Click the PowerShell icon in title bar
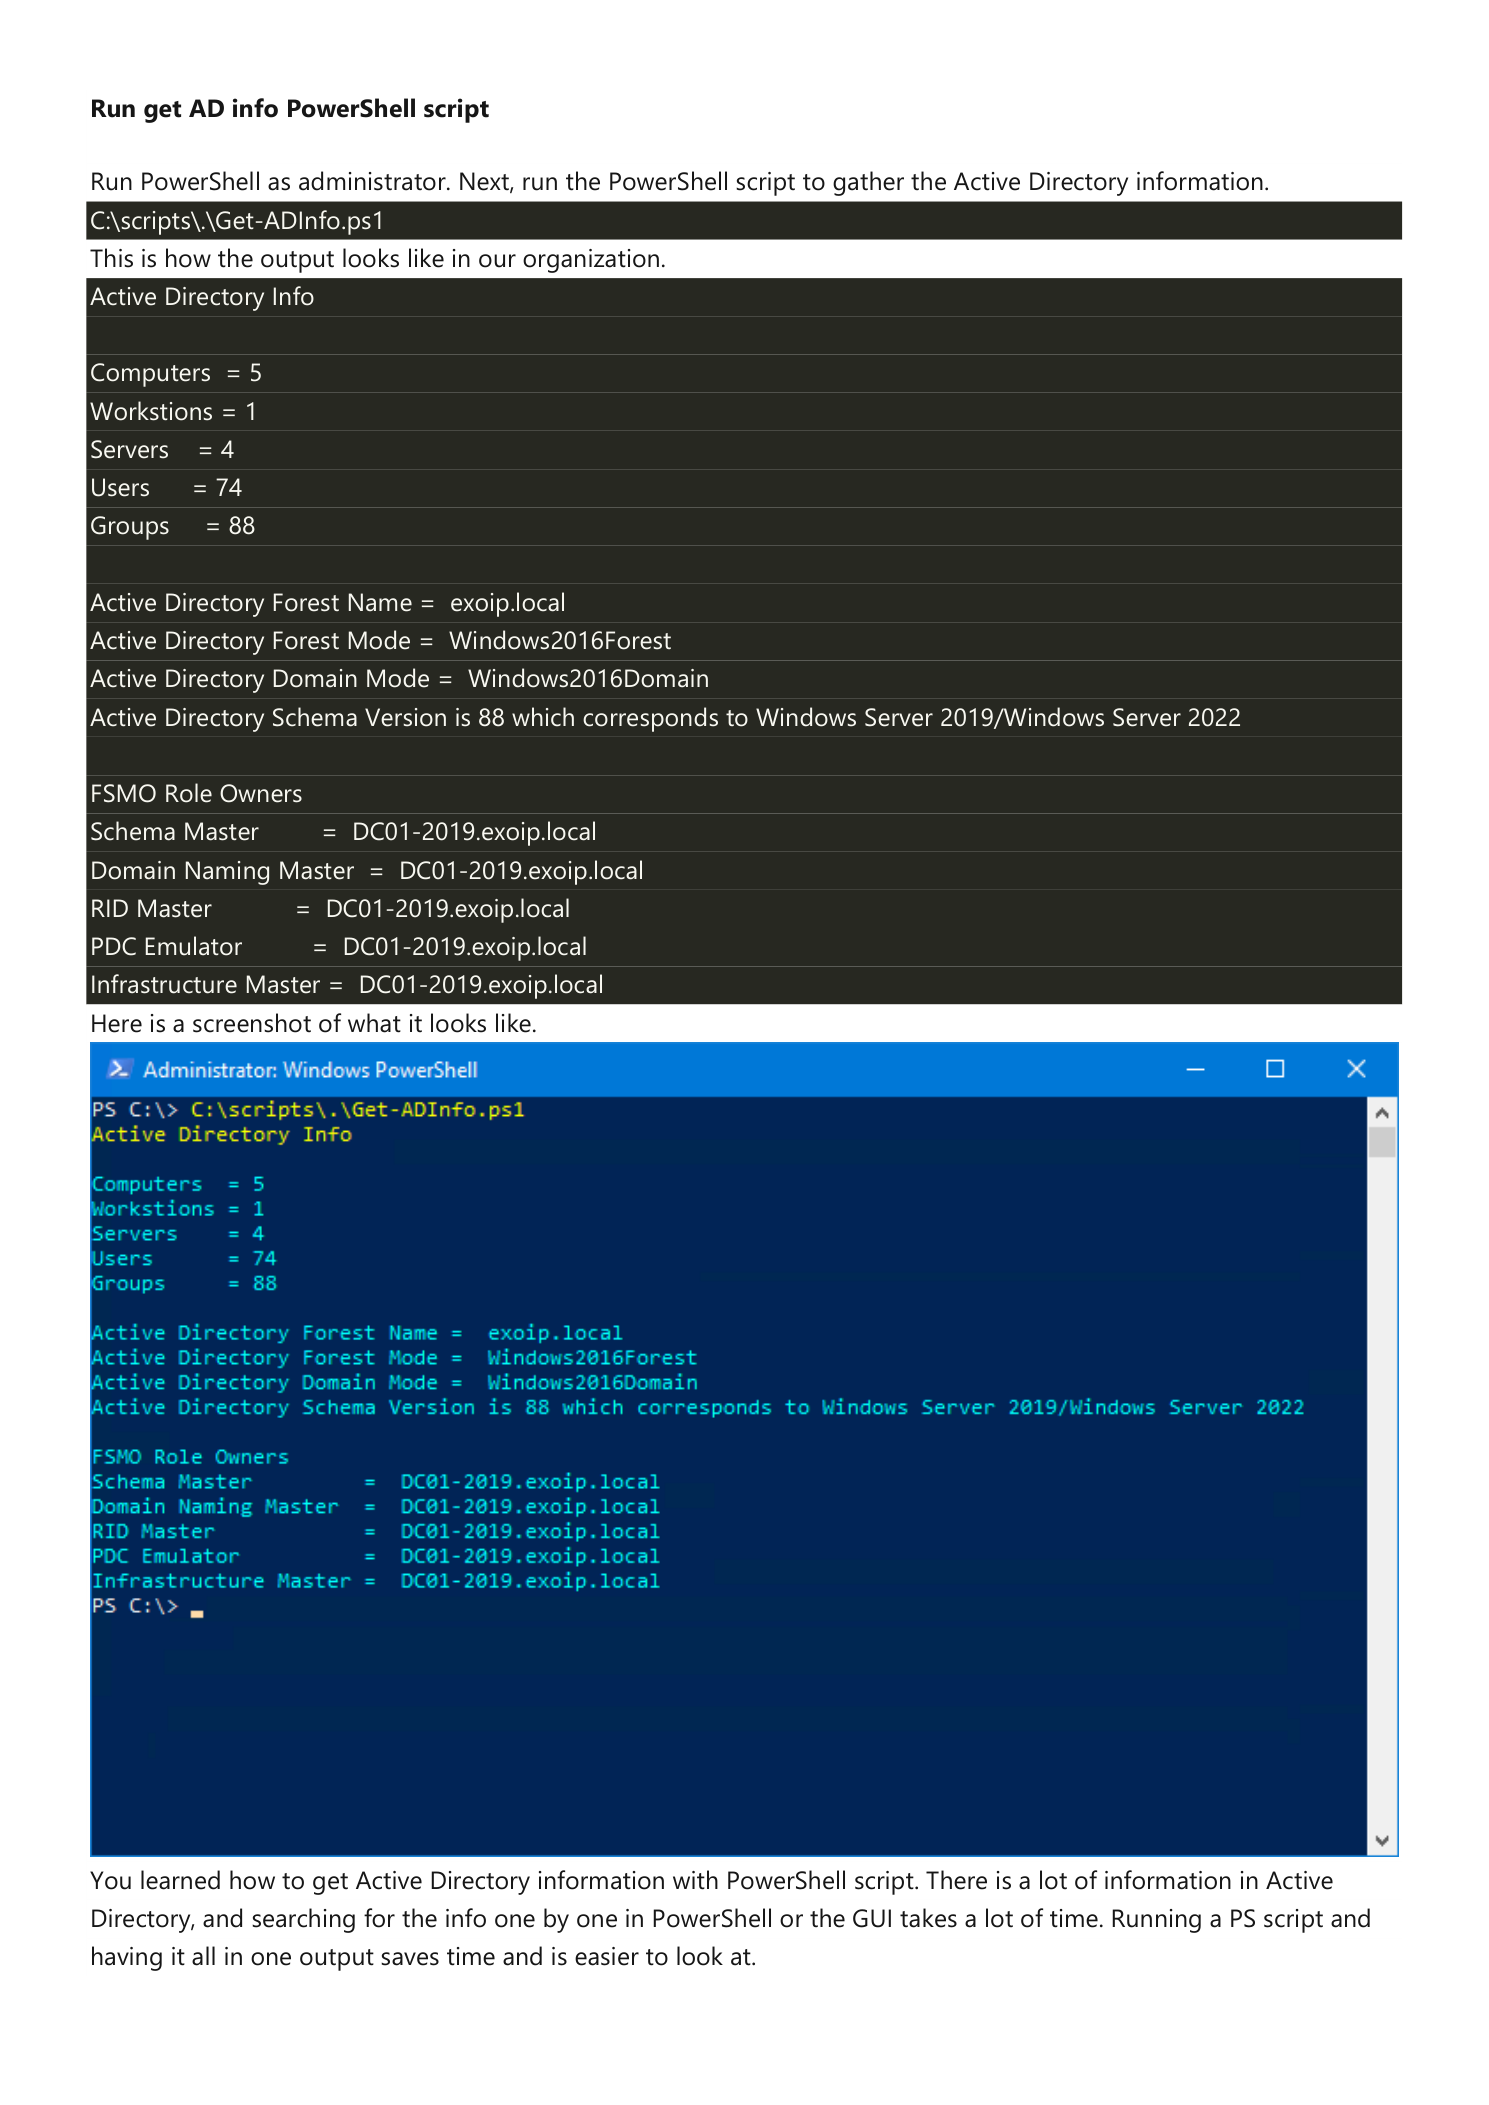This screenshot has height=2105, width=1489. click(x=118, y=1069)
